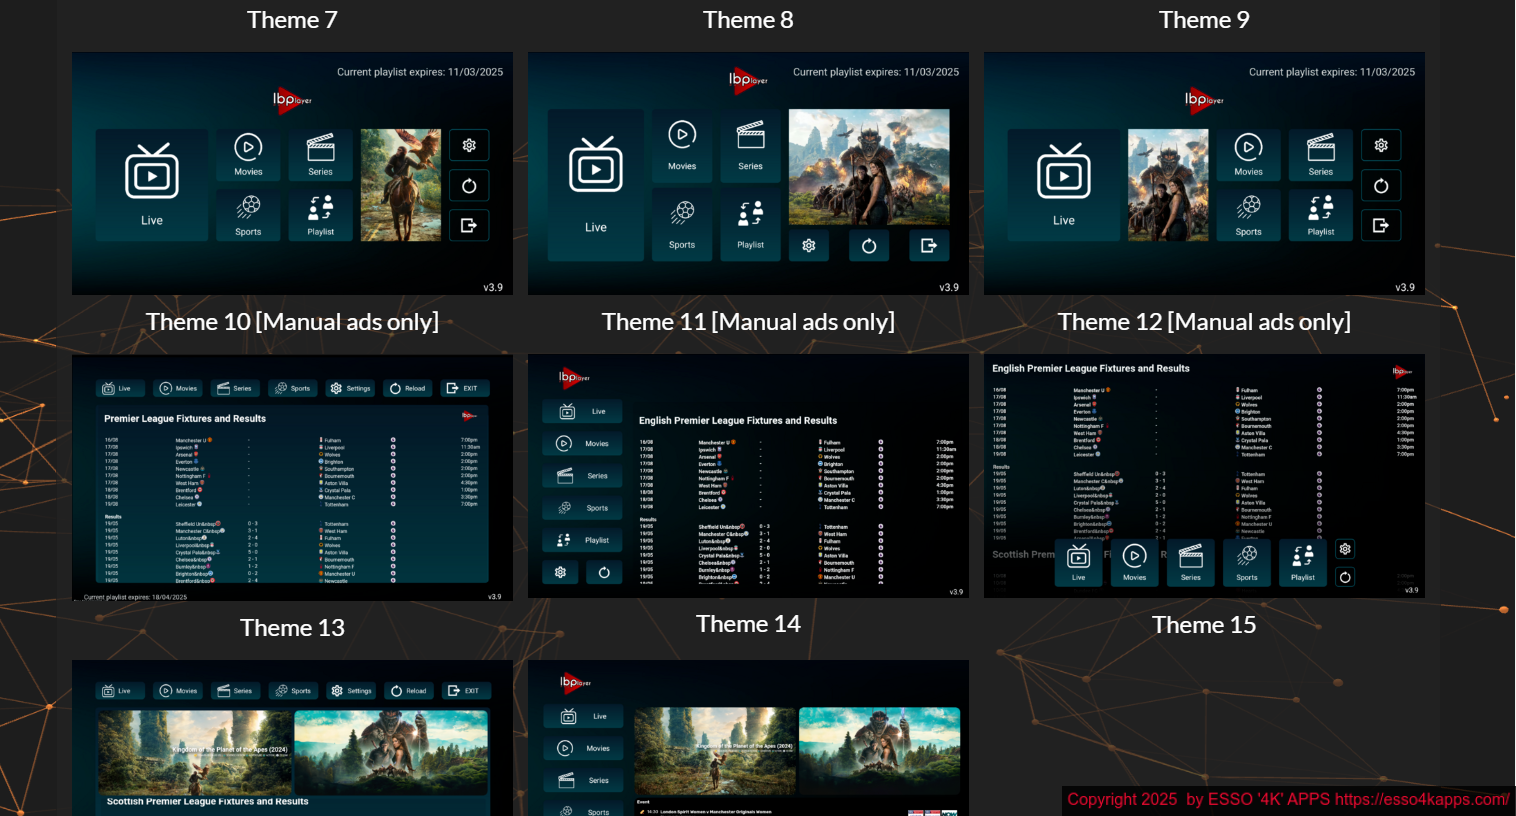This screenshot has width=1516, height=816.
Task: Select Movies in Theme 14 sidebar
Action: [584, 748]
